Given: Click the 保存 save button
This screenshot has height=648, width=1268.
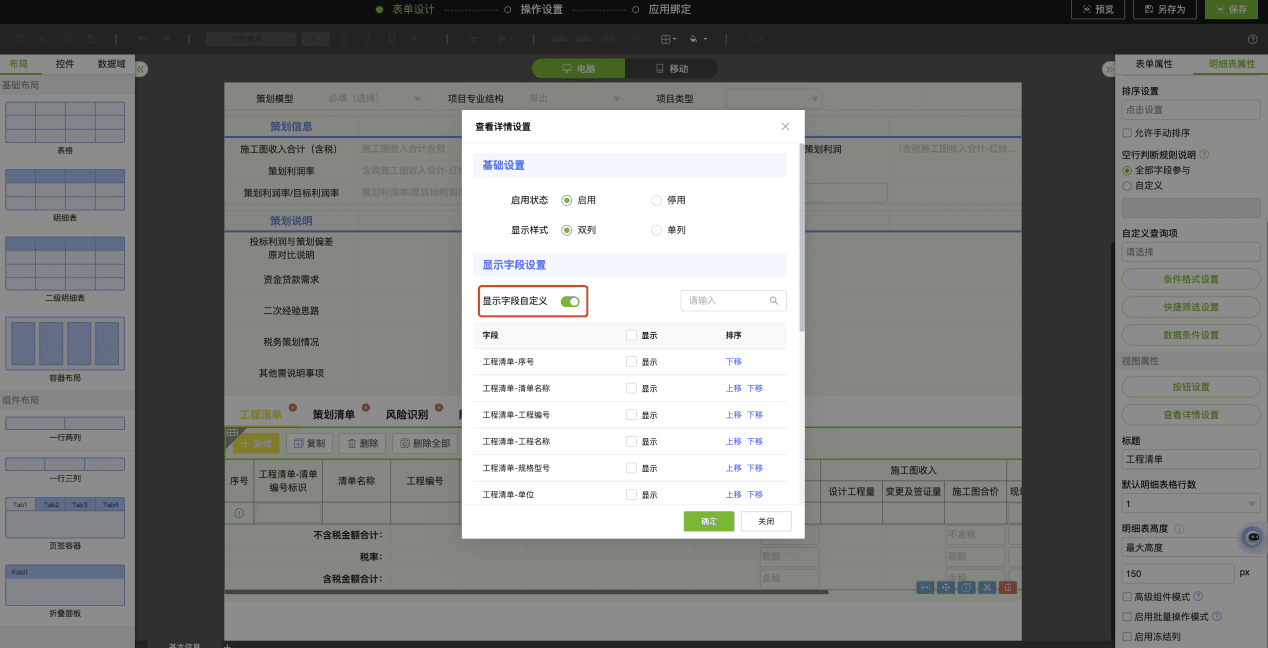Looking at the screenshot, I should point(1232,9).
